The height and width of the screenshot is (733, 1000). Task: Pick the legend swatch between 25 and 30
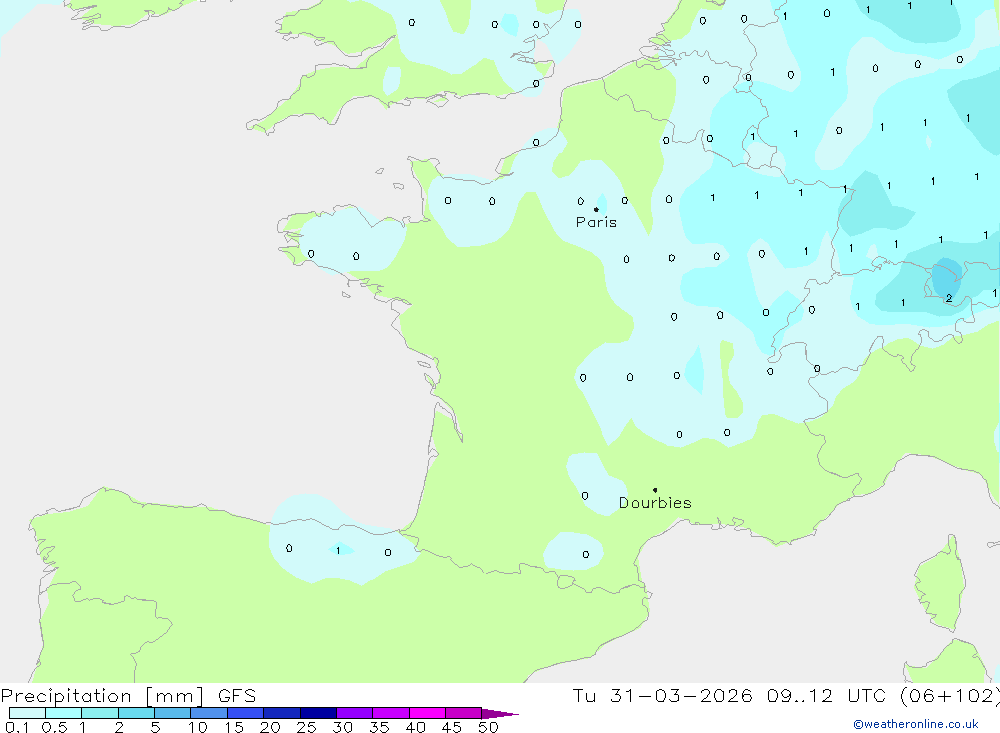pos(318,713)
